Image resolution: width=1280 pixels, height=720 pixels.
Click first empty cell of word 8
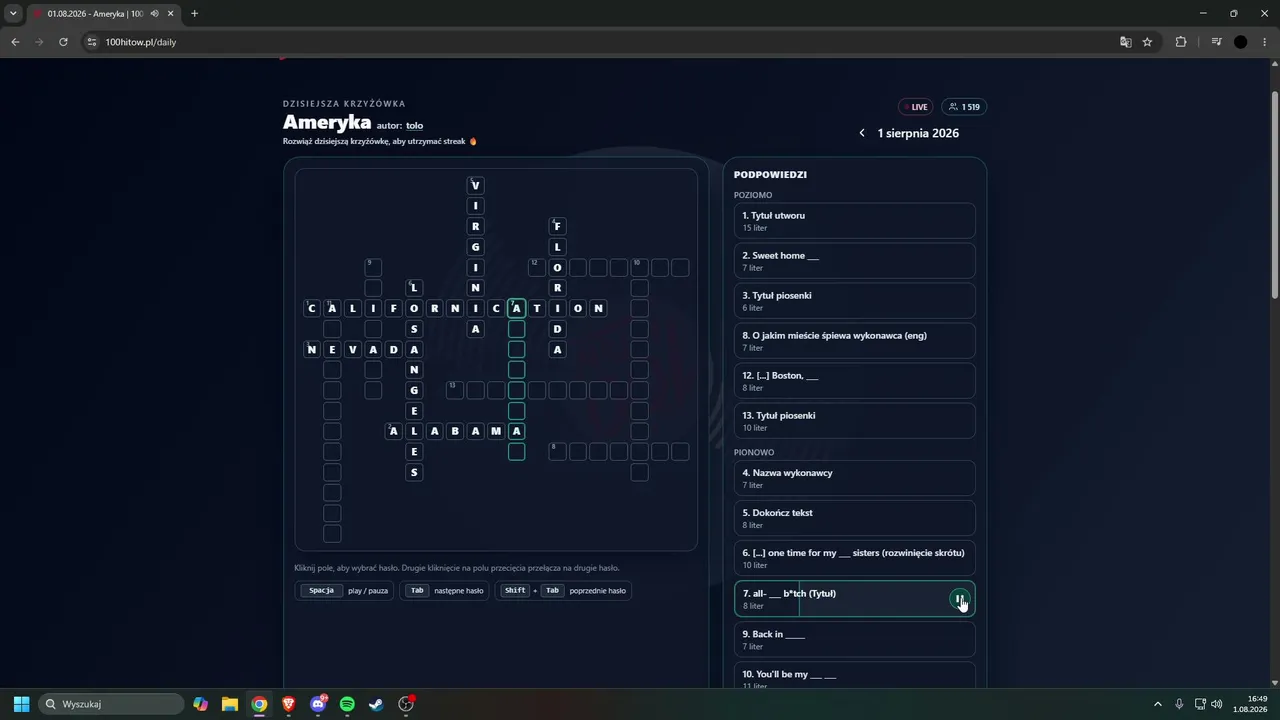tap(557, 452)
